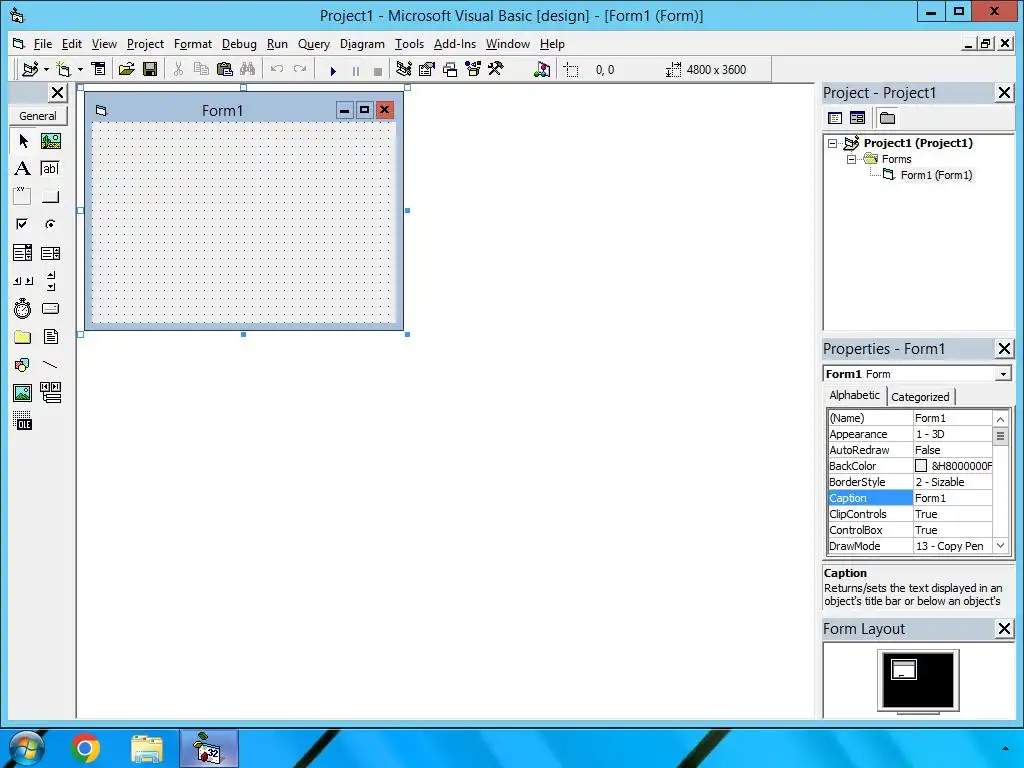Open Add Form dropdown arrow

click(x=80, y=69)
